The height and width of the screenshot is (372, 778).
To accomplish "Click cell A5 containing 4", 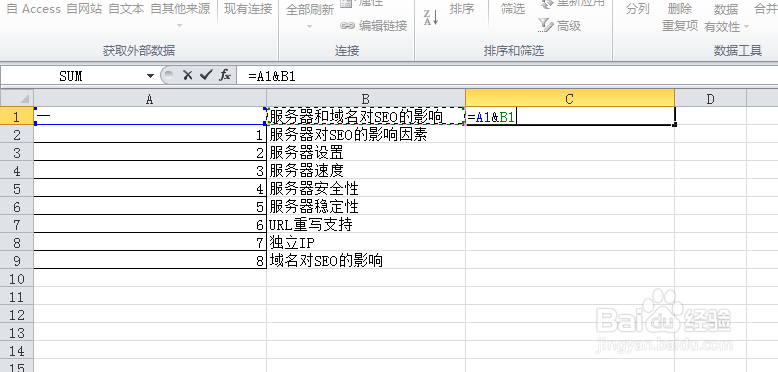I will click(150, 188).
